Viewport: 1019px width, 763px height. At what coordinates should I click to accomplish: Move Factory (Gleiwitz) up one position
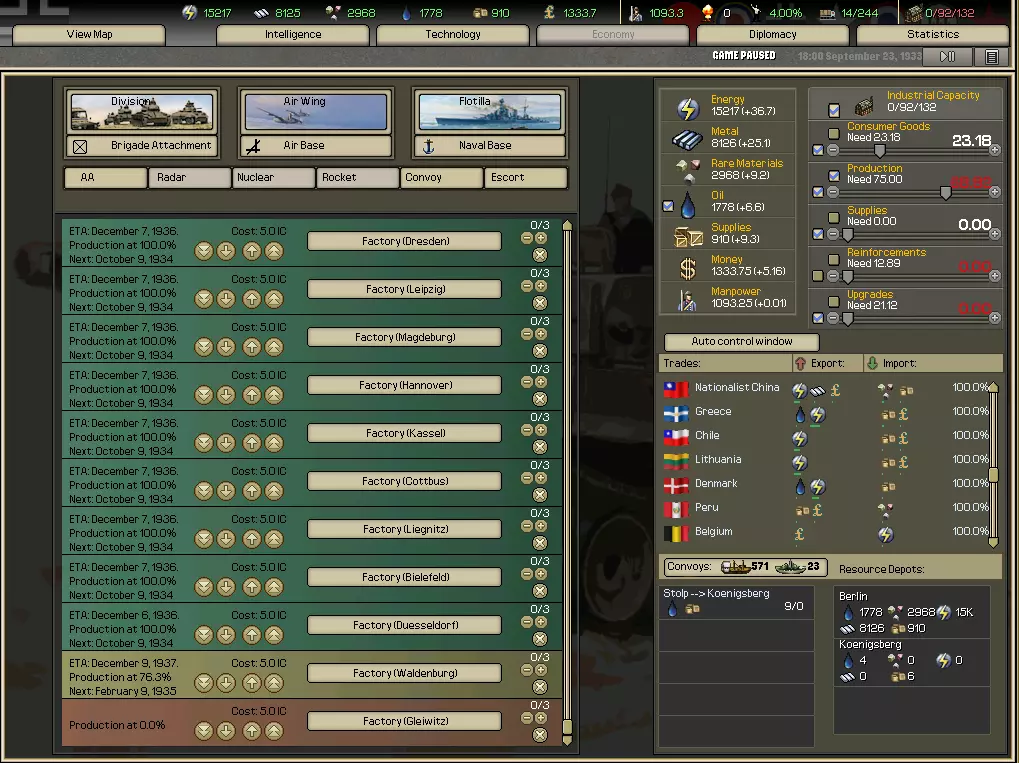[252, 731]
